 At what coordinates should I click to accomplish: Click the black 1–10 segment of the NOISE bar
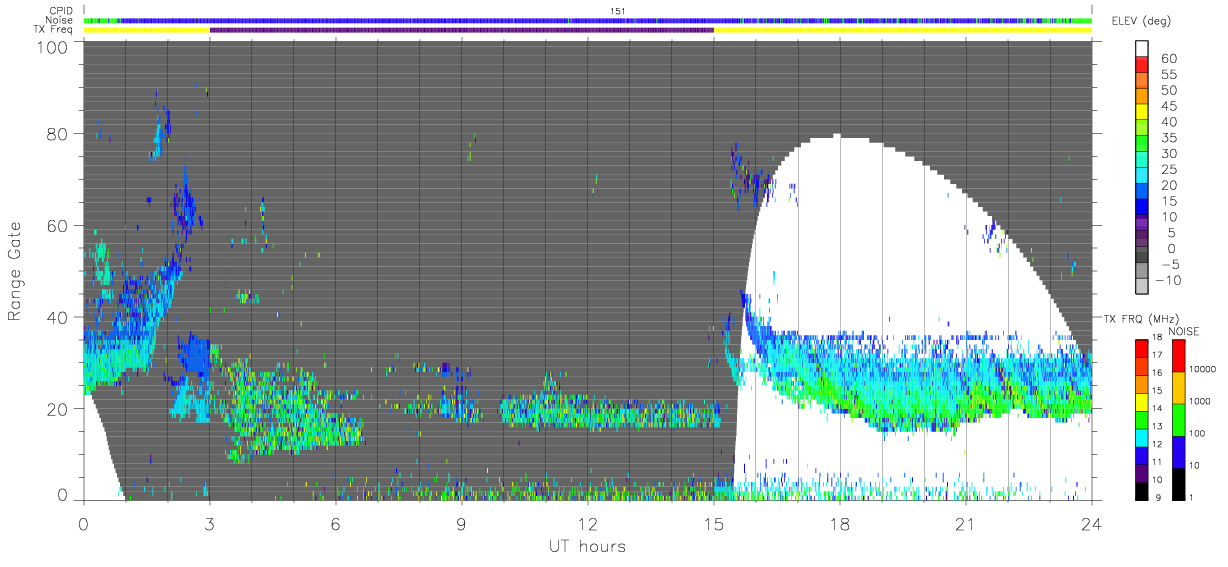pyautogui.click(x=1178, y=484)
